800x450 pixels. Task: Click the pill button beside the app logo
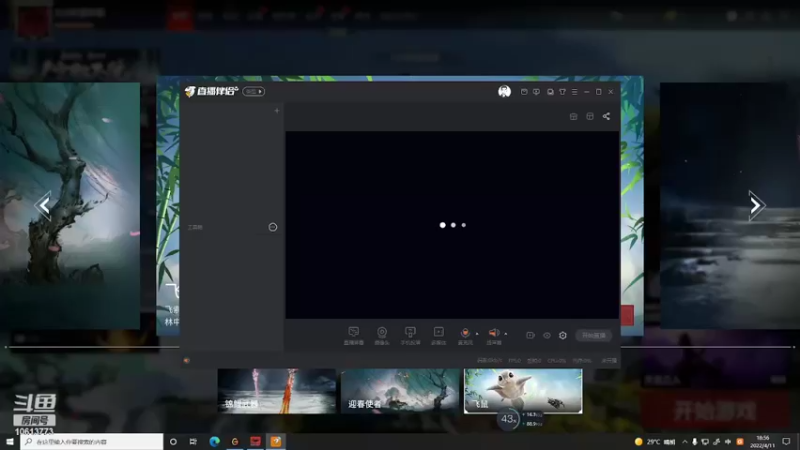(254, 91)
